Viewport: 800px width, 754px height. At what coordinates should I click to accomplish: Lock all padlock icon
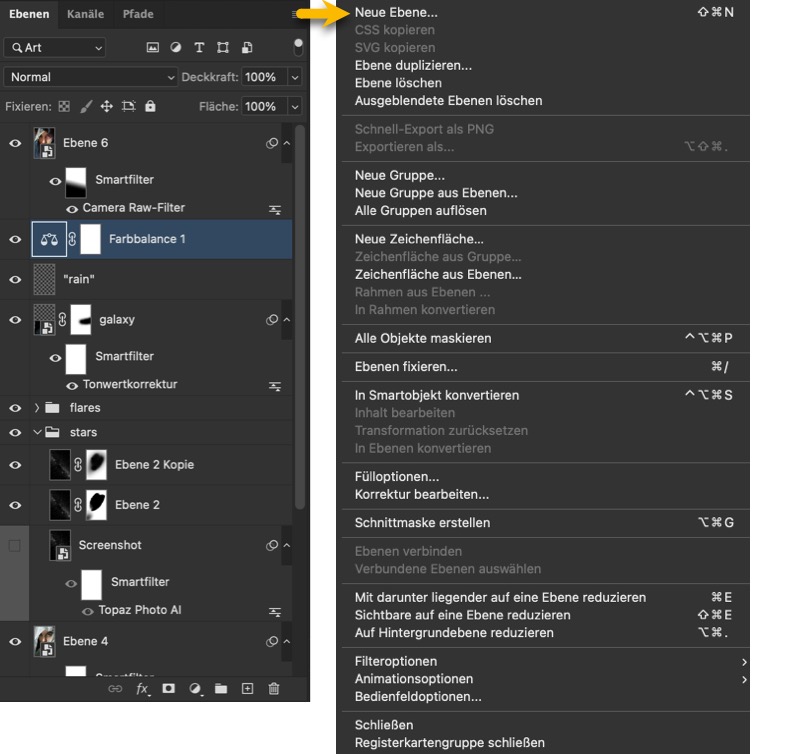pyautogui.click(x=150, y=106)
